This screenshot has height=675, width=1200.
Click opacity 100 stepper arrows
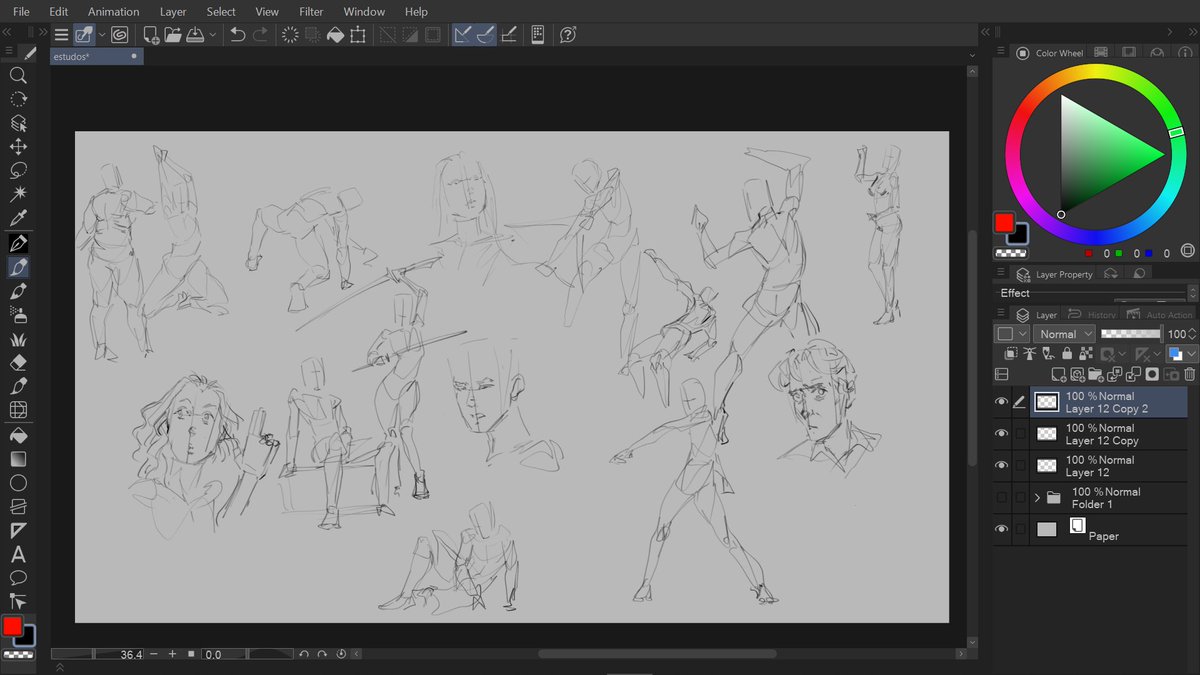pos(1193,334)
